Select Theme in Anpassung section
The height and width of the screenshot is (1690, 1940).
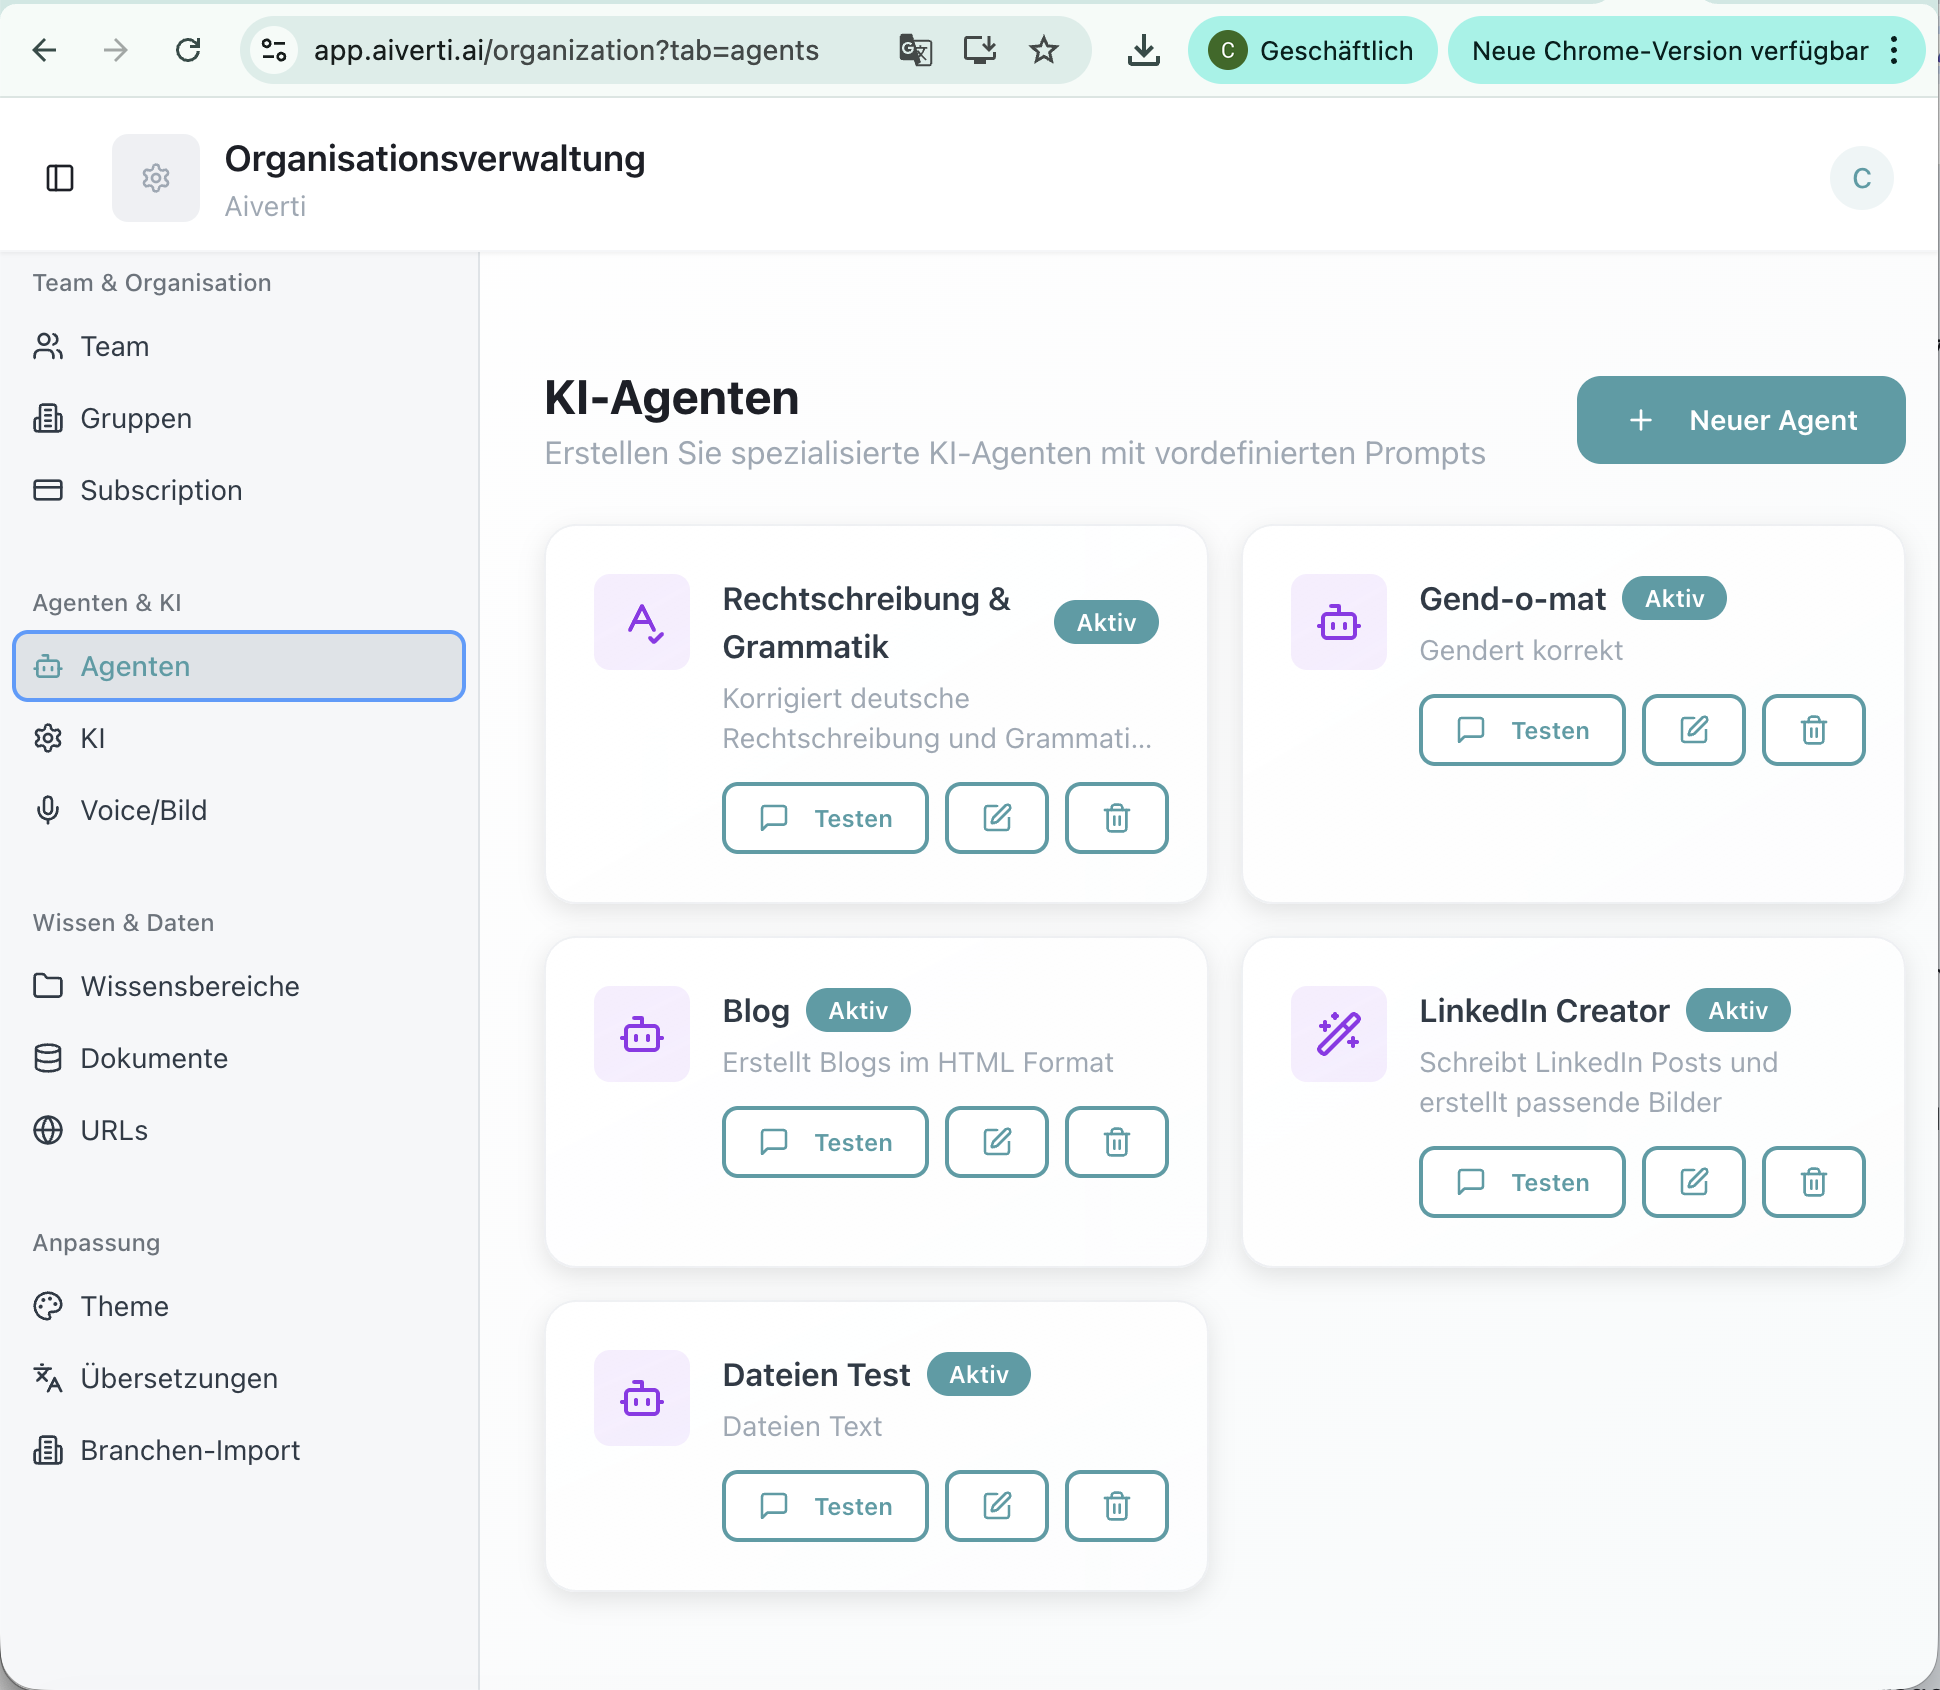click(x=124, y=1306)
